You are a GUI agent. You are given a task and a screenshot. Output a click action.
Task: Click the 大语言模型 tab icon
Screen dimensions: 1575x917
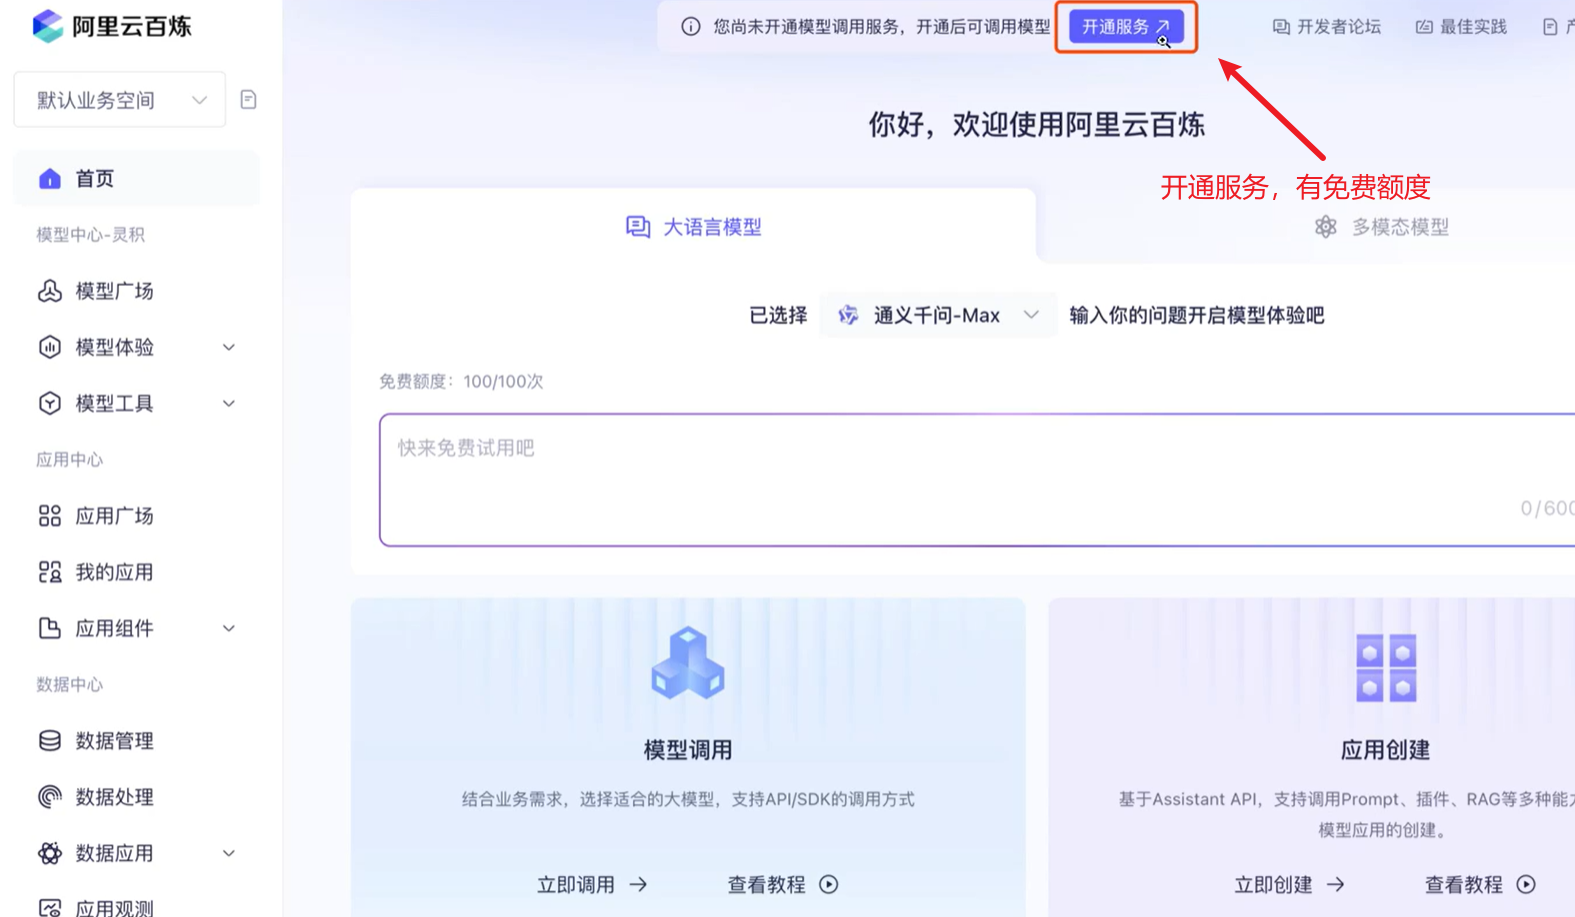coord(638,227)
